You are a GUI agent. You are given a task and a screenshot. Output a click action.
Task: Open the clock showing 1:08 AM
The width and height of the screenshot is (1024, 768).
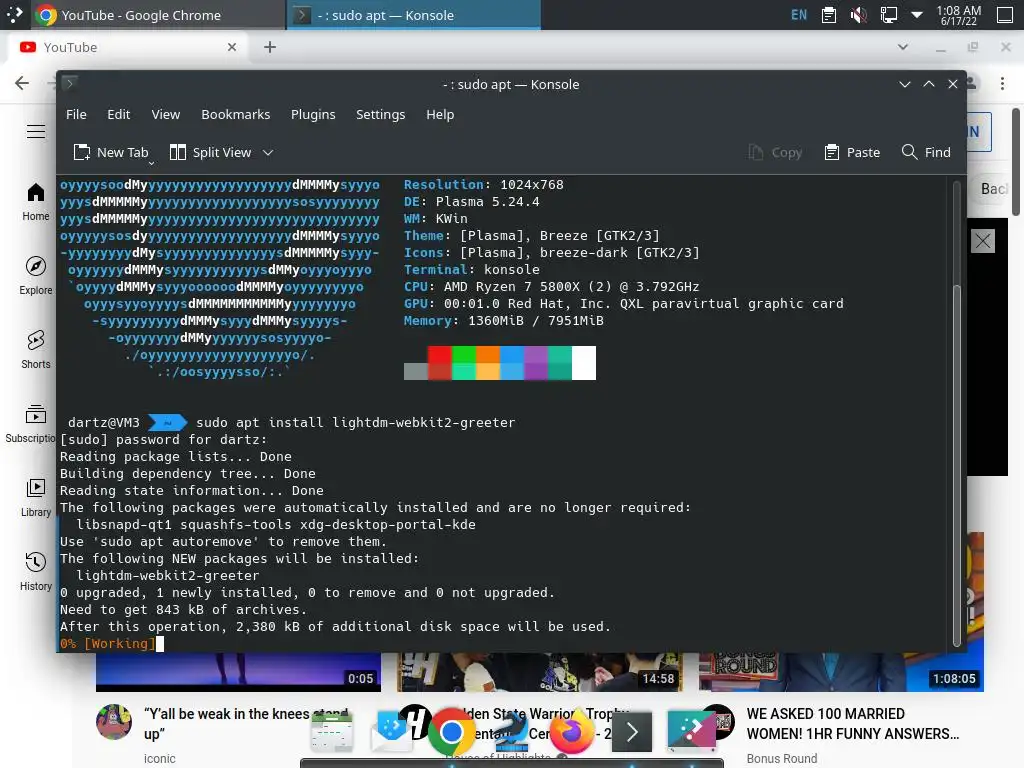pyautogui.click(x=959, y=15)
